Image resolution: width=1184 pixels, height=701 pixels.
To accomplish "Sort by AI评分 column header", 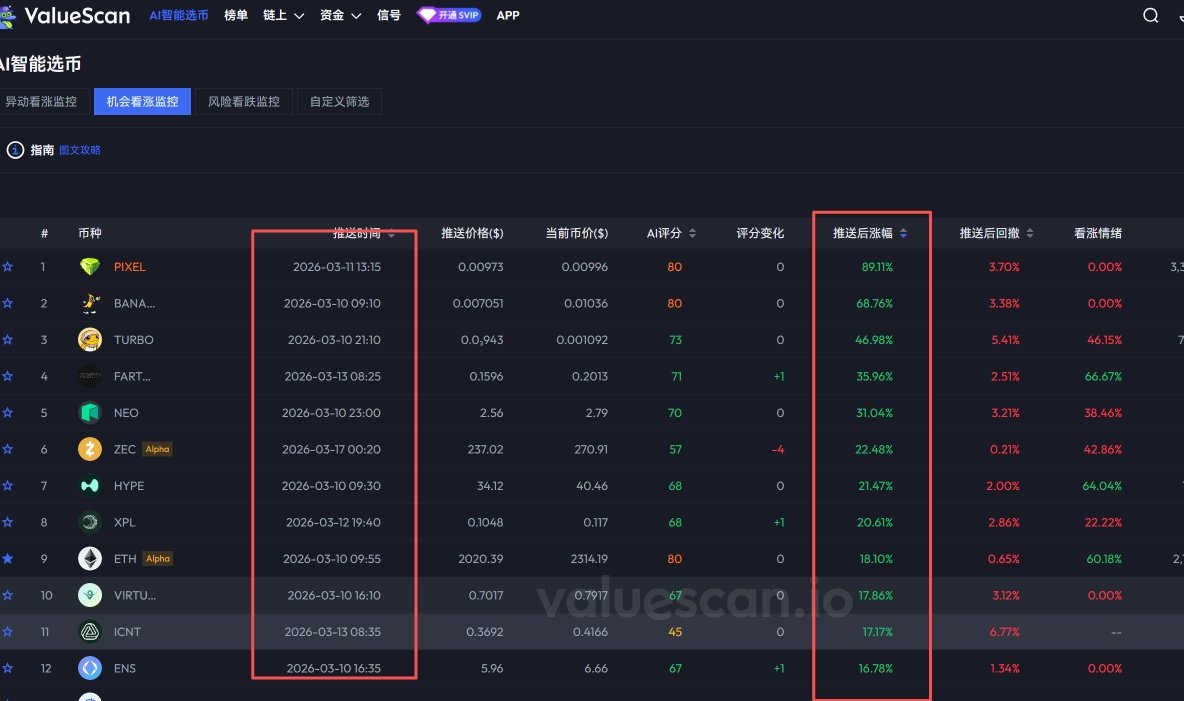I will [671, 233].
